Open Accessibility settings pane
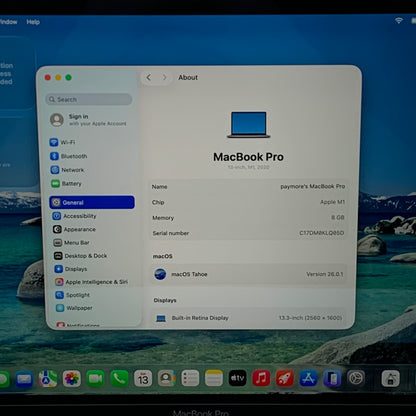Viewport: 416px width, 416px height. [x=74, y=216]
